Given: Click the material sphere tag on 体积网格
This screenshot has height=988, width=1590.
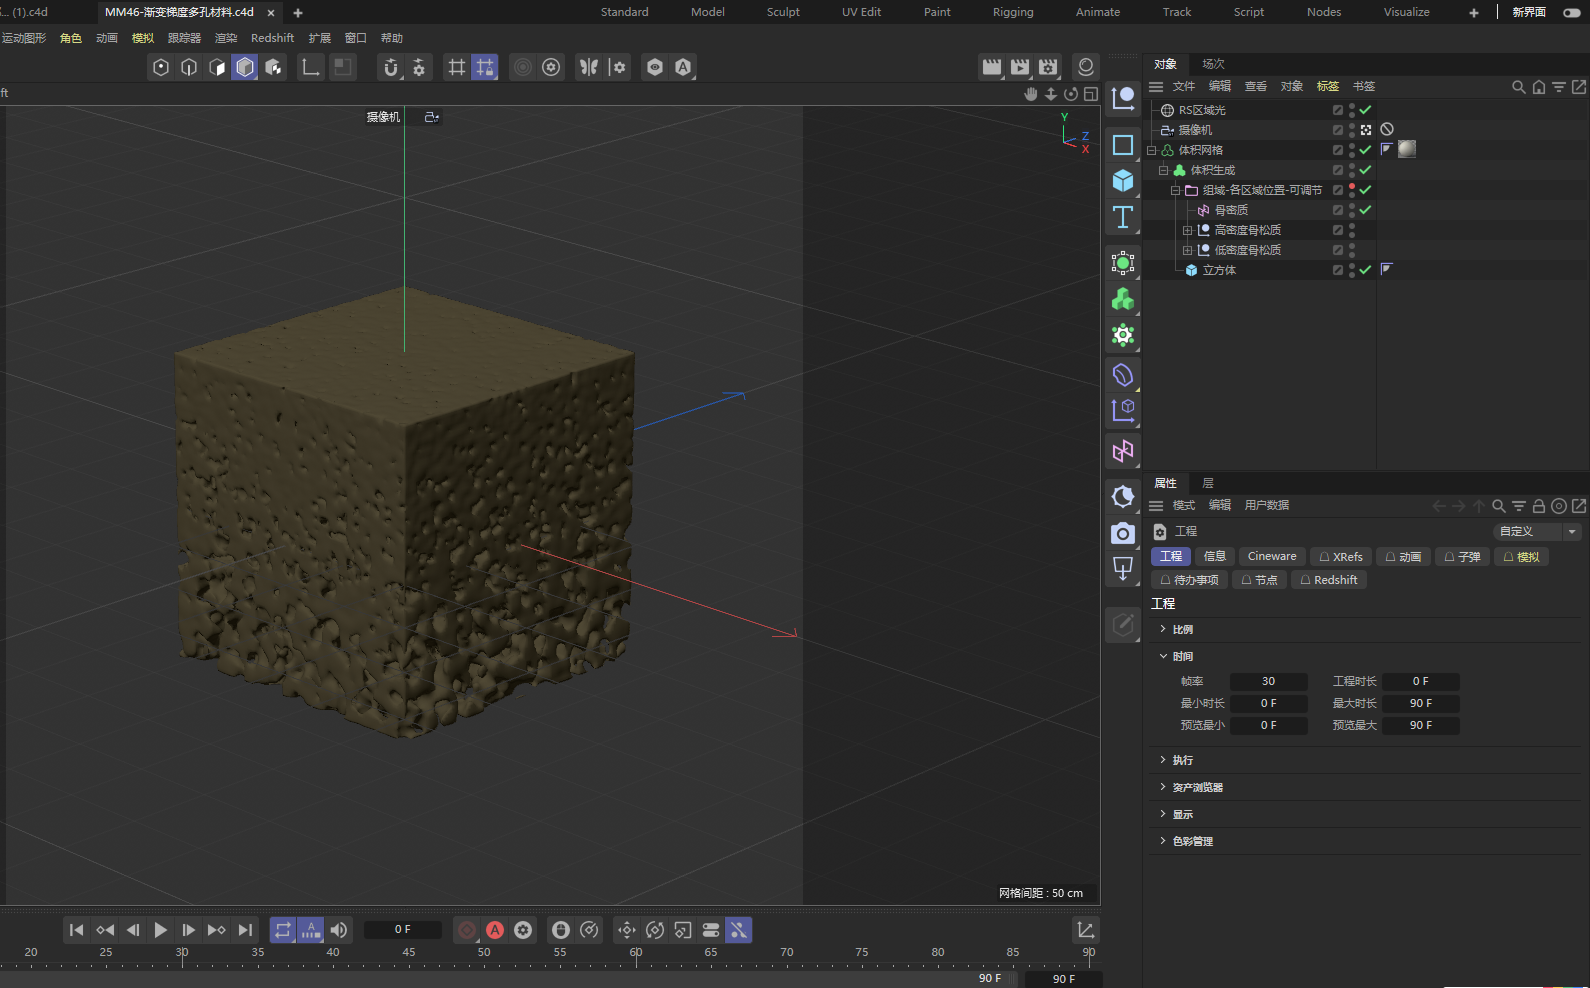Looking at the screenshot, I should (x=1407, y=149).
